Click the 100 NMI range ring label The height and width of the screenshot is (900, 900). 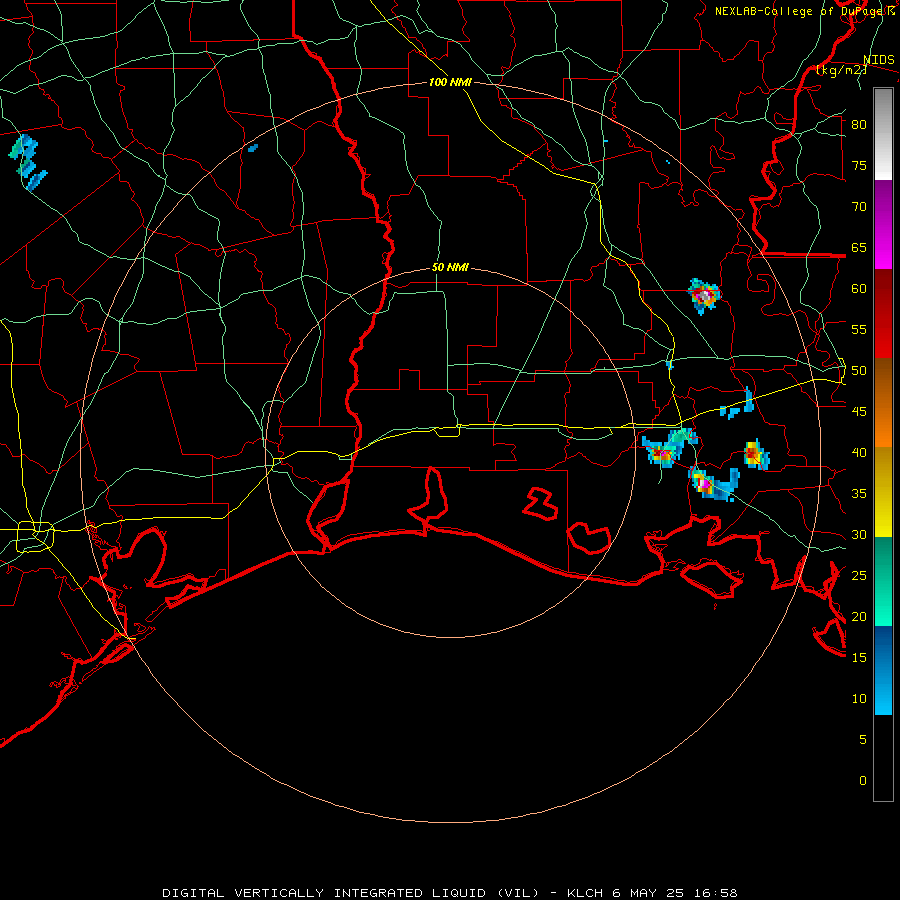click(450, 82)
